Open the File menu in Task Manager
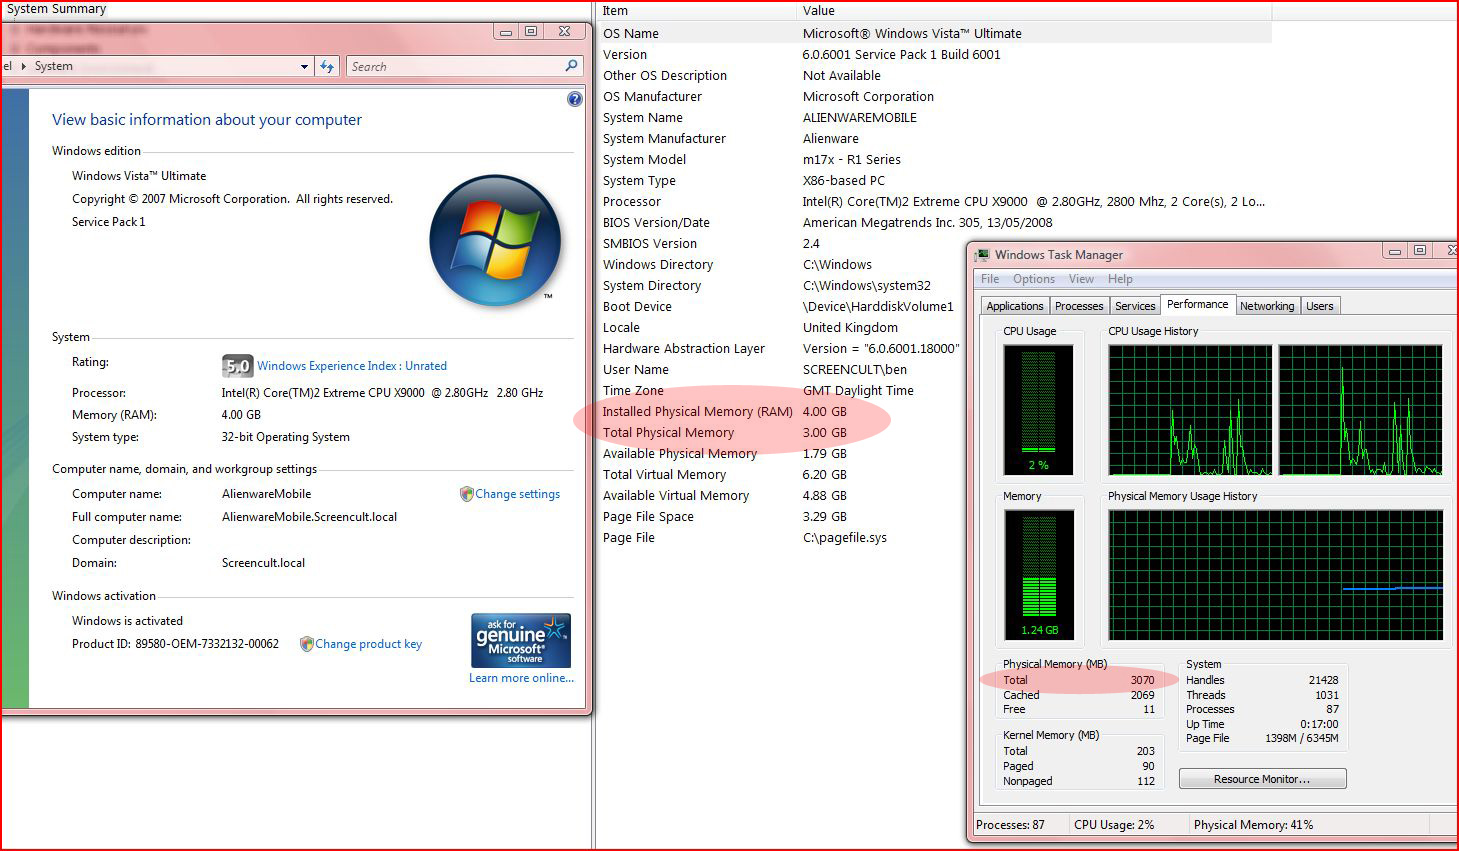1459x851 pixels. coord(990,279)
